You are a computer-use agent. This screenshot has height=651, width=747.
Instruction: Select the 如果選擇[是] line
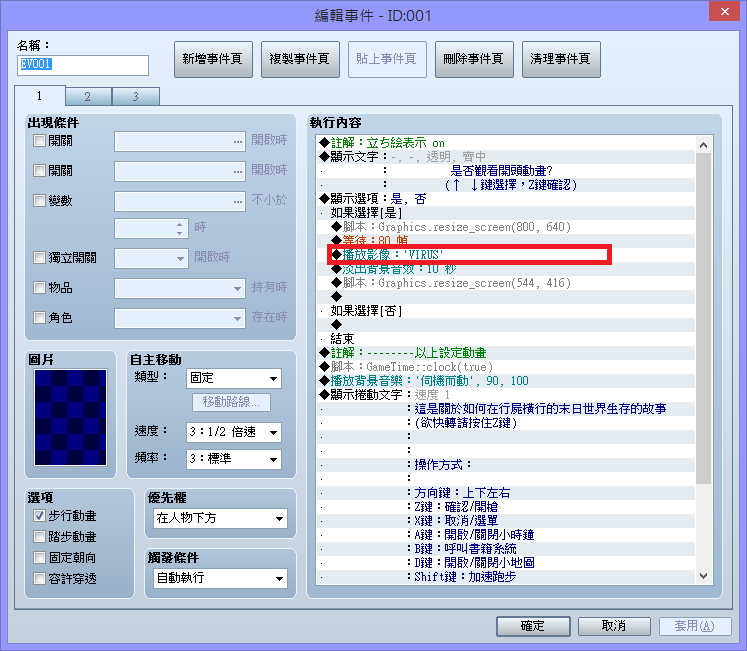click(505, 213)
